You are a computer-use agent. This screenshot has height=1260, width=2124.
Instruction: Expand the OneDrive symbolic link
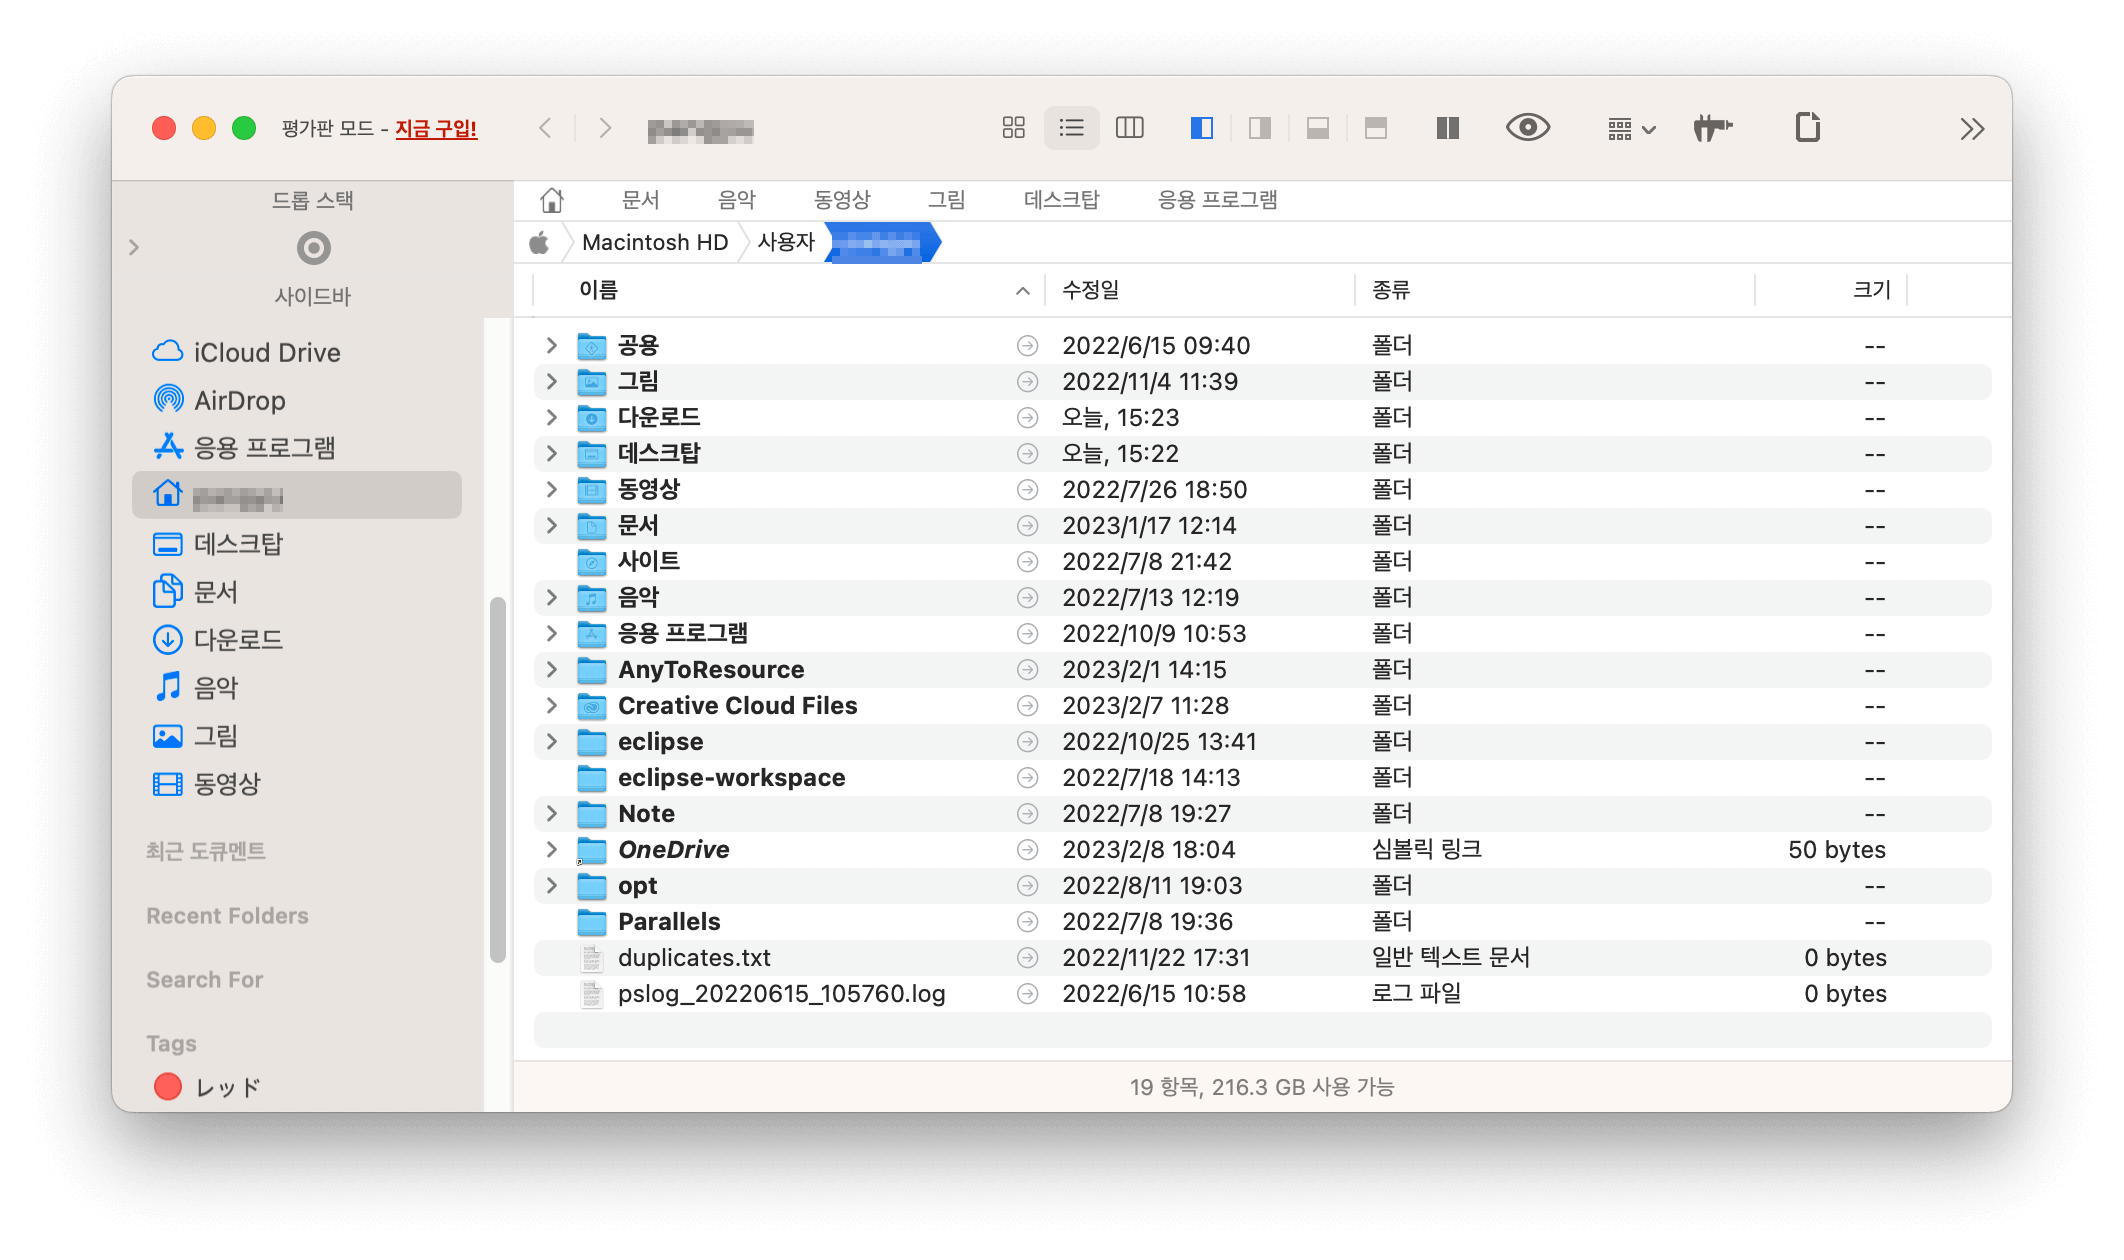pos(551,849)
